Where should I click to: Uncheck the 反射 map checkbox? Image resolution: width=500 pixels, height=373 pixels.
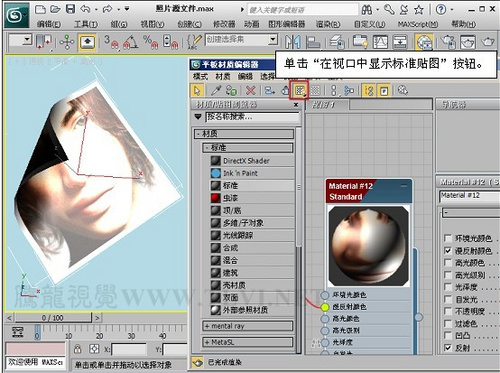448,348
